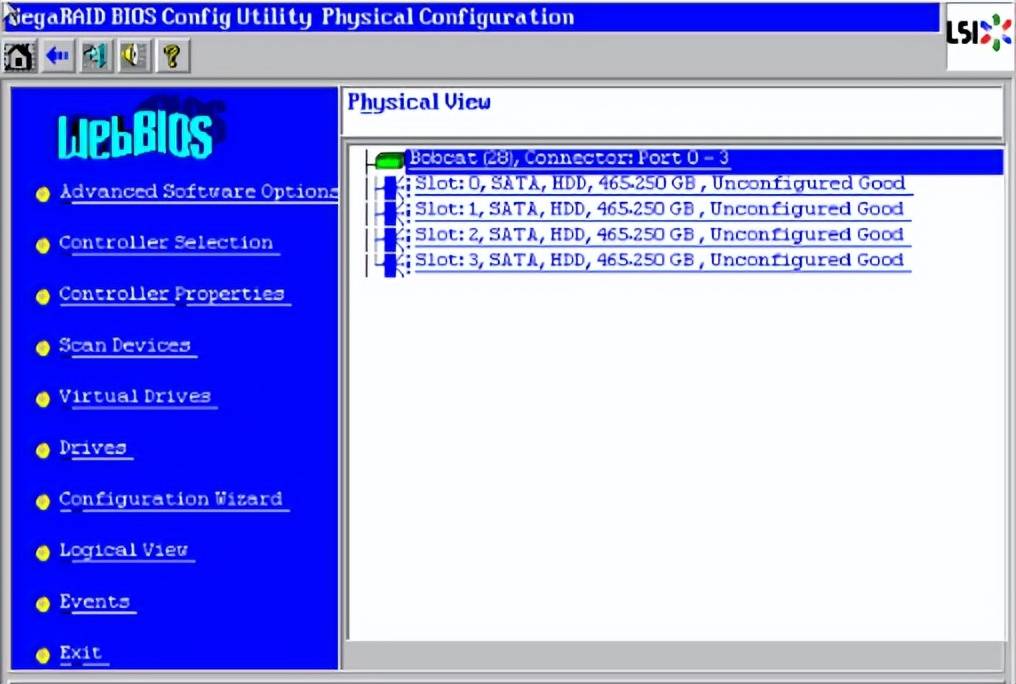Click the green Bobcat controller icon

[x=390, y=160]
